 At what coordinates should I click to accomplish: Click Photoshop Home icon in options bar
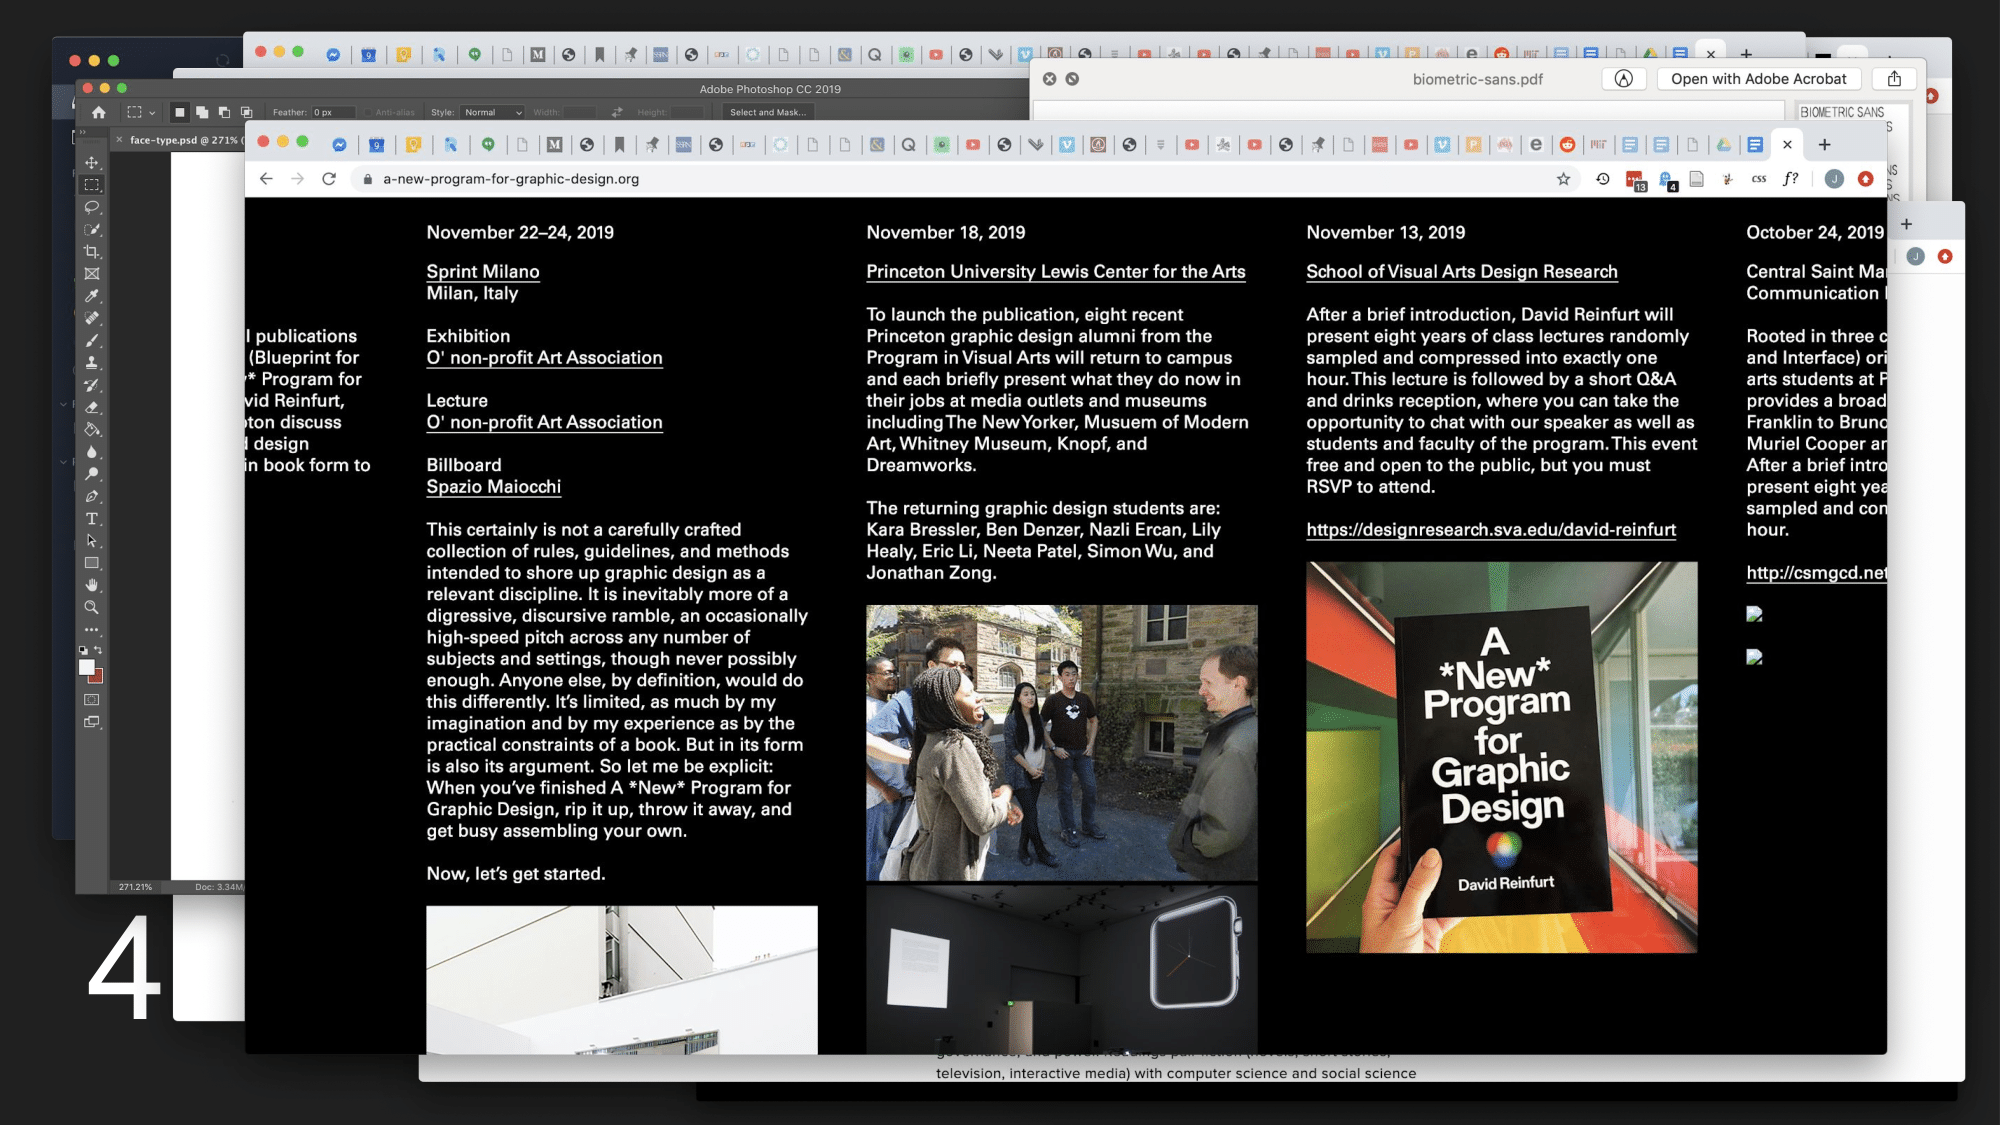[x=99, y=112]
